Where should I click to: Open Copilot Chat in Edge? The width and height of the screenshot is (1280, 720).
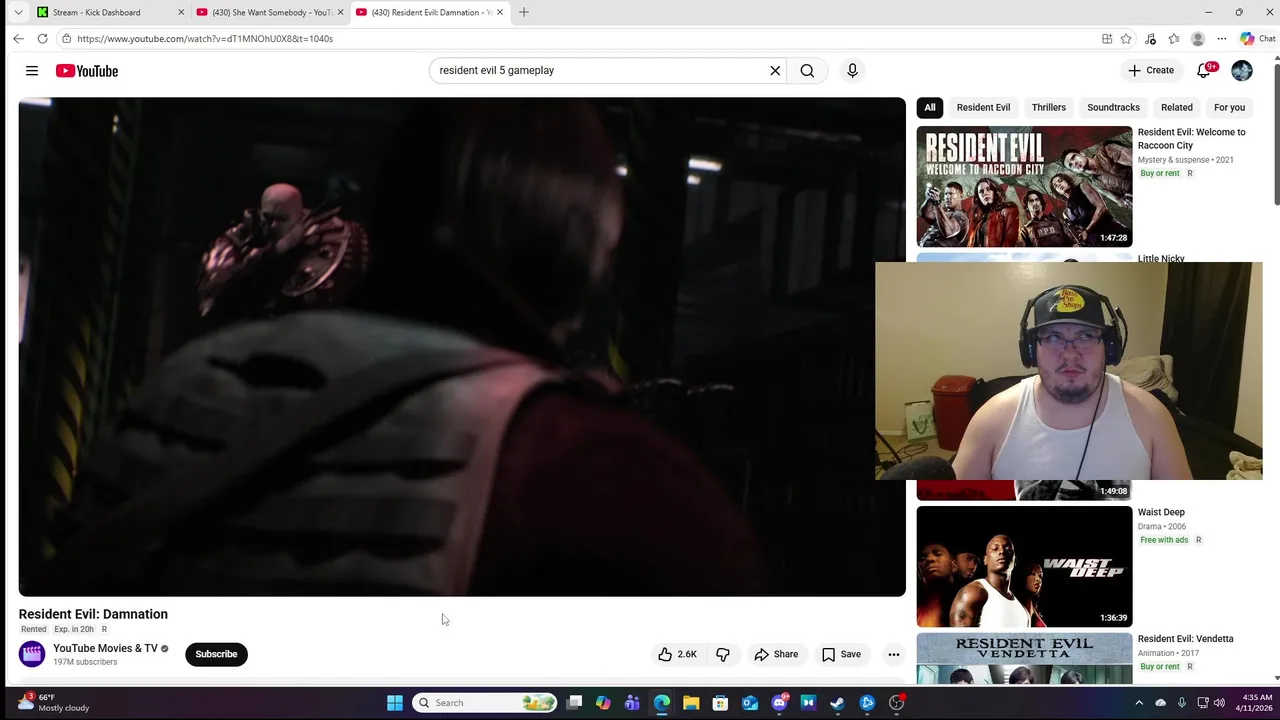point(1258,39)
